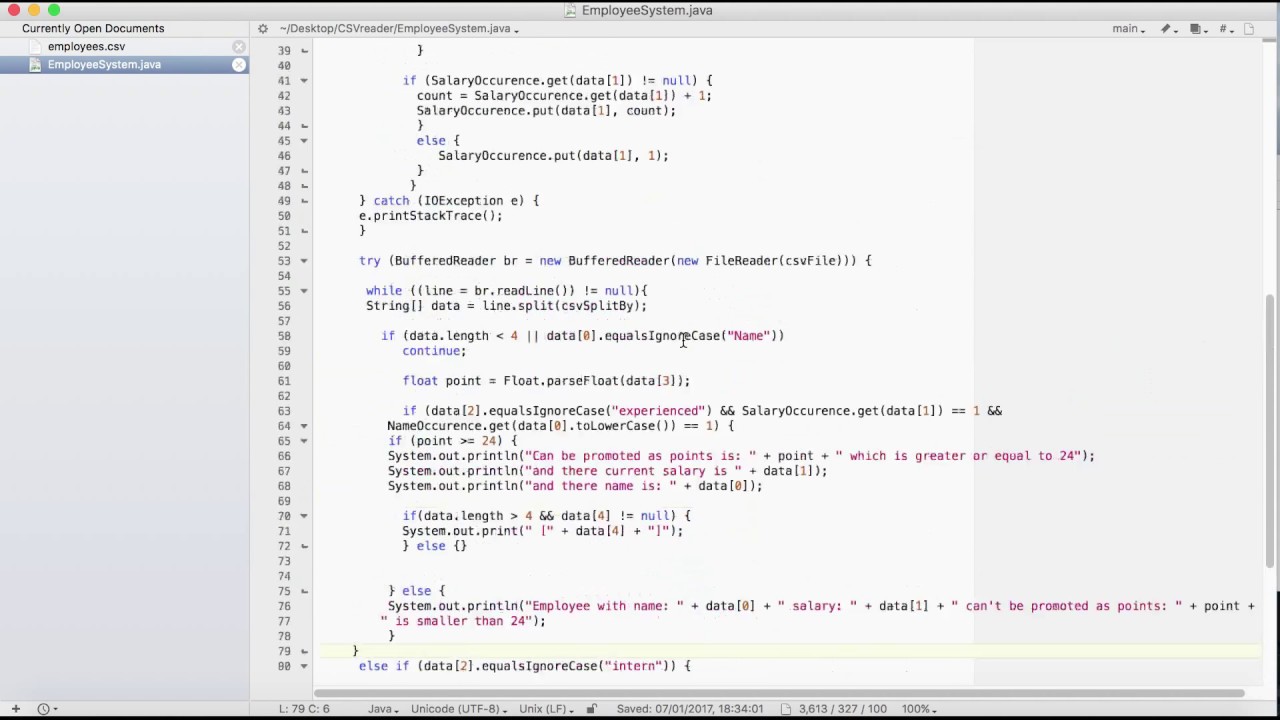Click the L: 79 C: 6 cursor position
The height and width of the screenshot is (720, 1280).
[x=304, y=709]
